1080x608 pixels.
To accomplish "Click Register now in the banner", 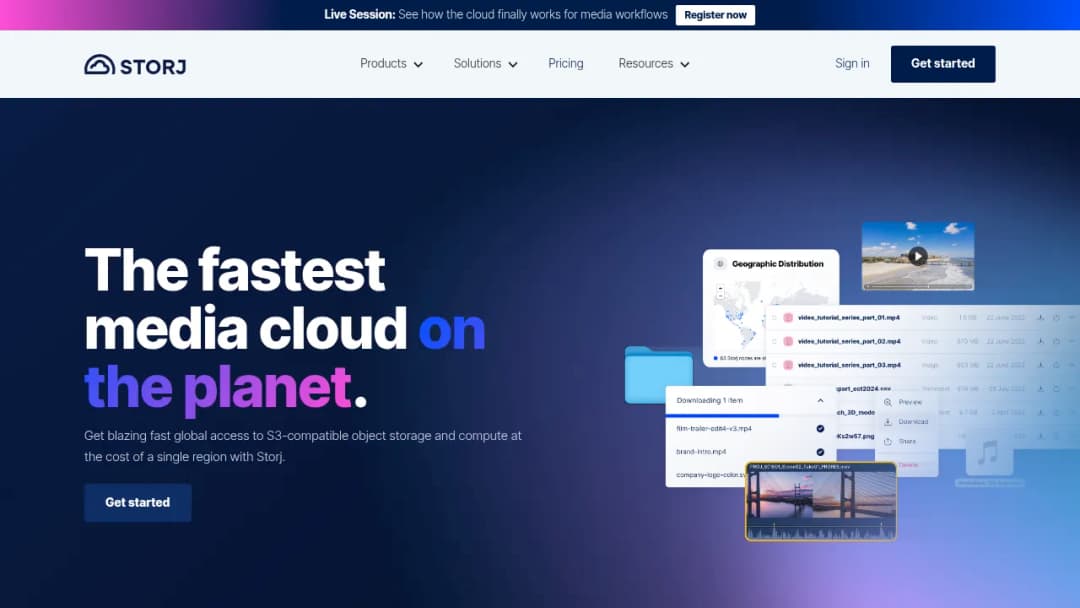I will [x=715, y=14].
